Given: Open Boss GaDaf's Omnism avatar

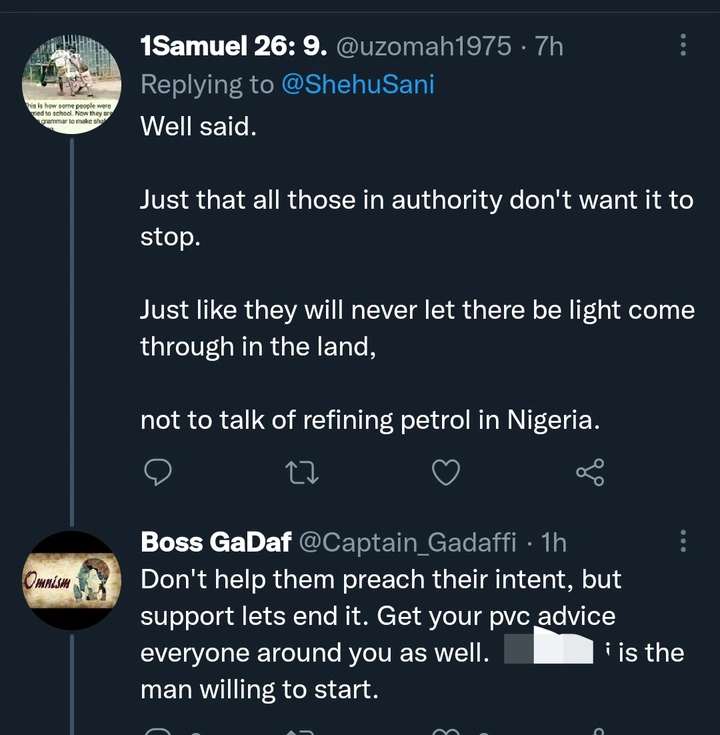Looking at the screenshot, I should click(71, 581).
